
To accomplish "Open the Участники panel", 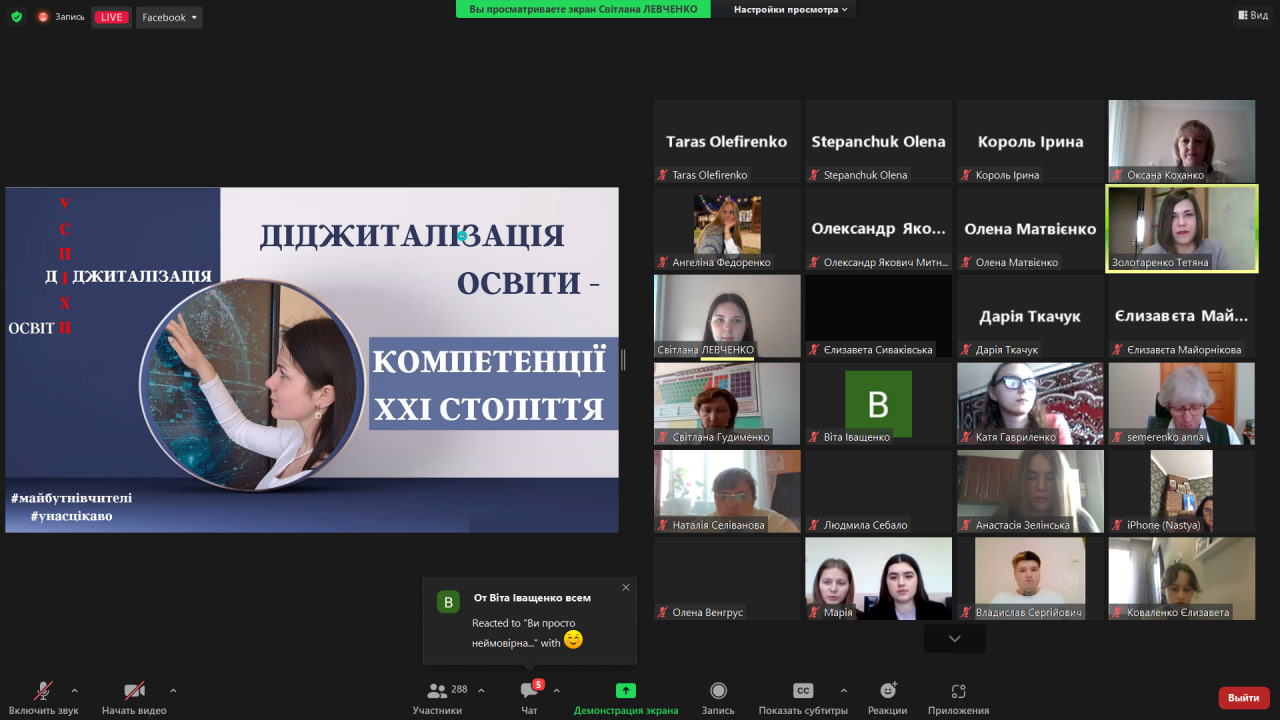I will (437, 690).
